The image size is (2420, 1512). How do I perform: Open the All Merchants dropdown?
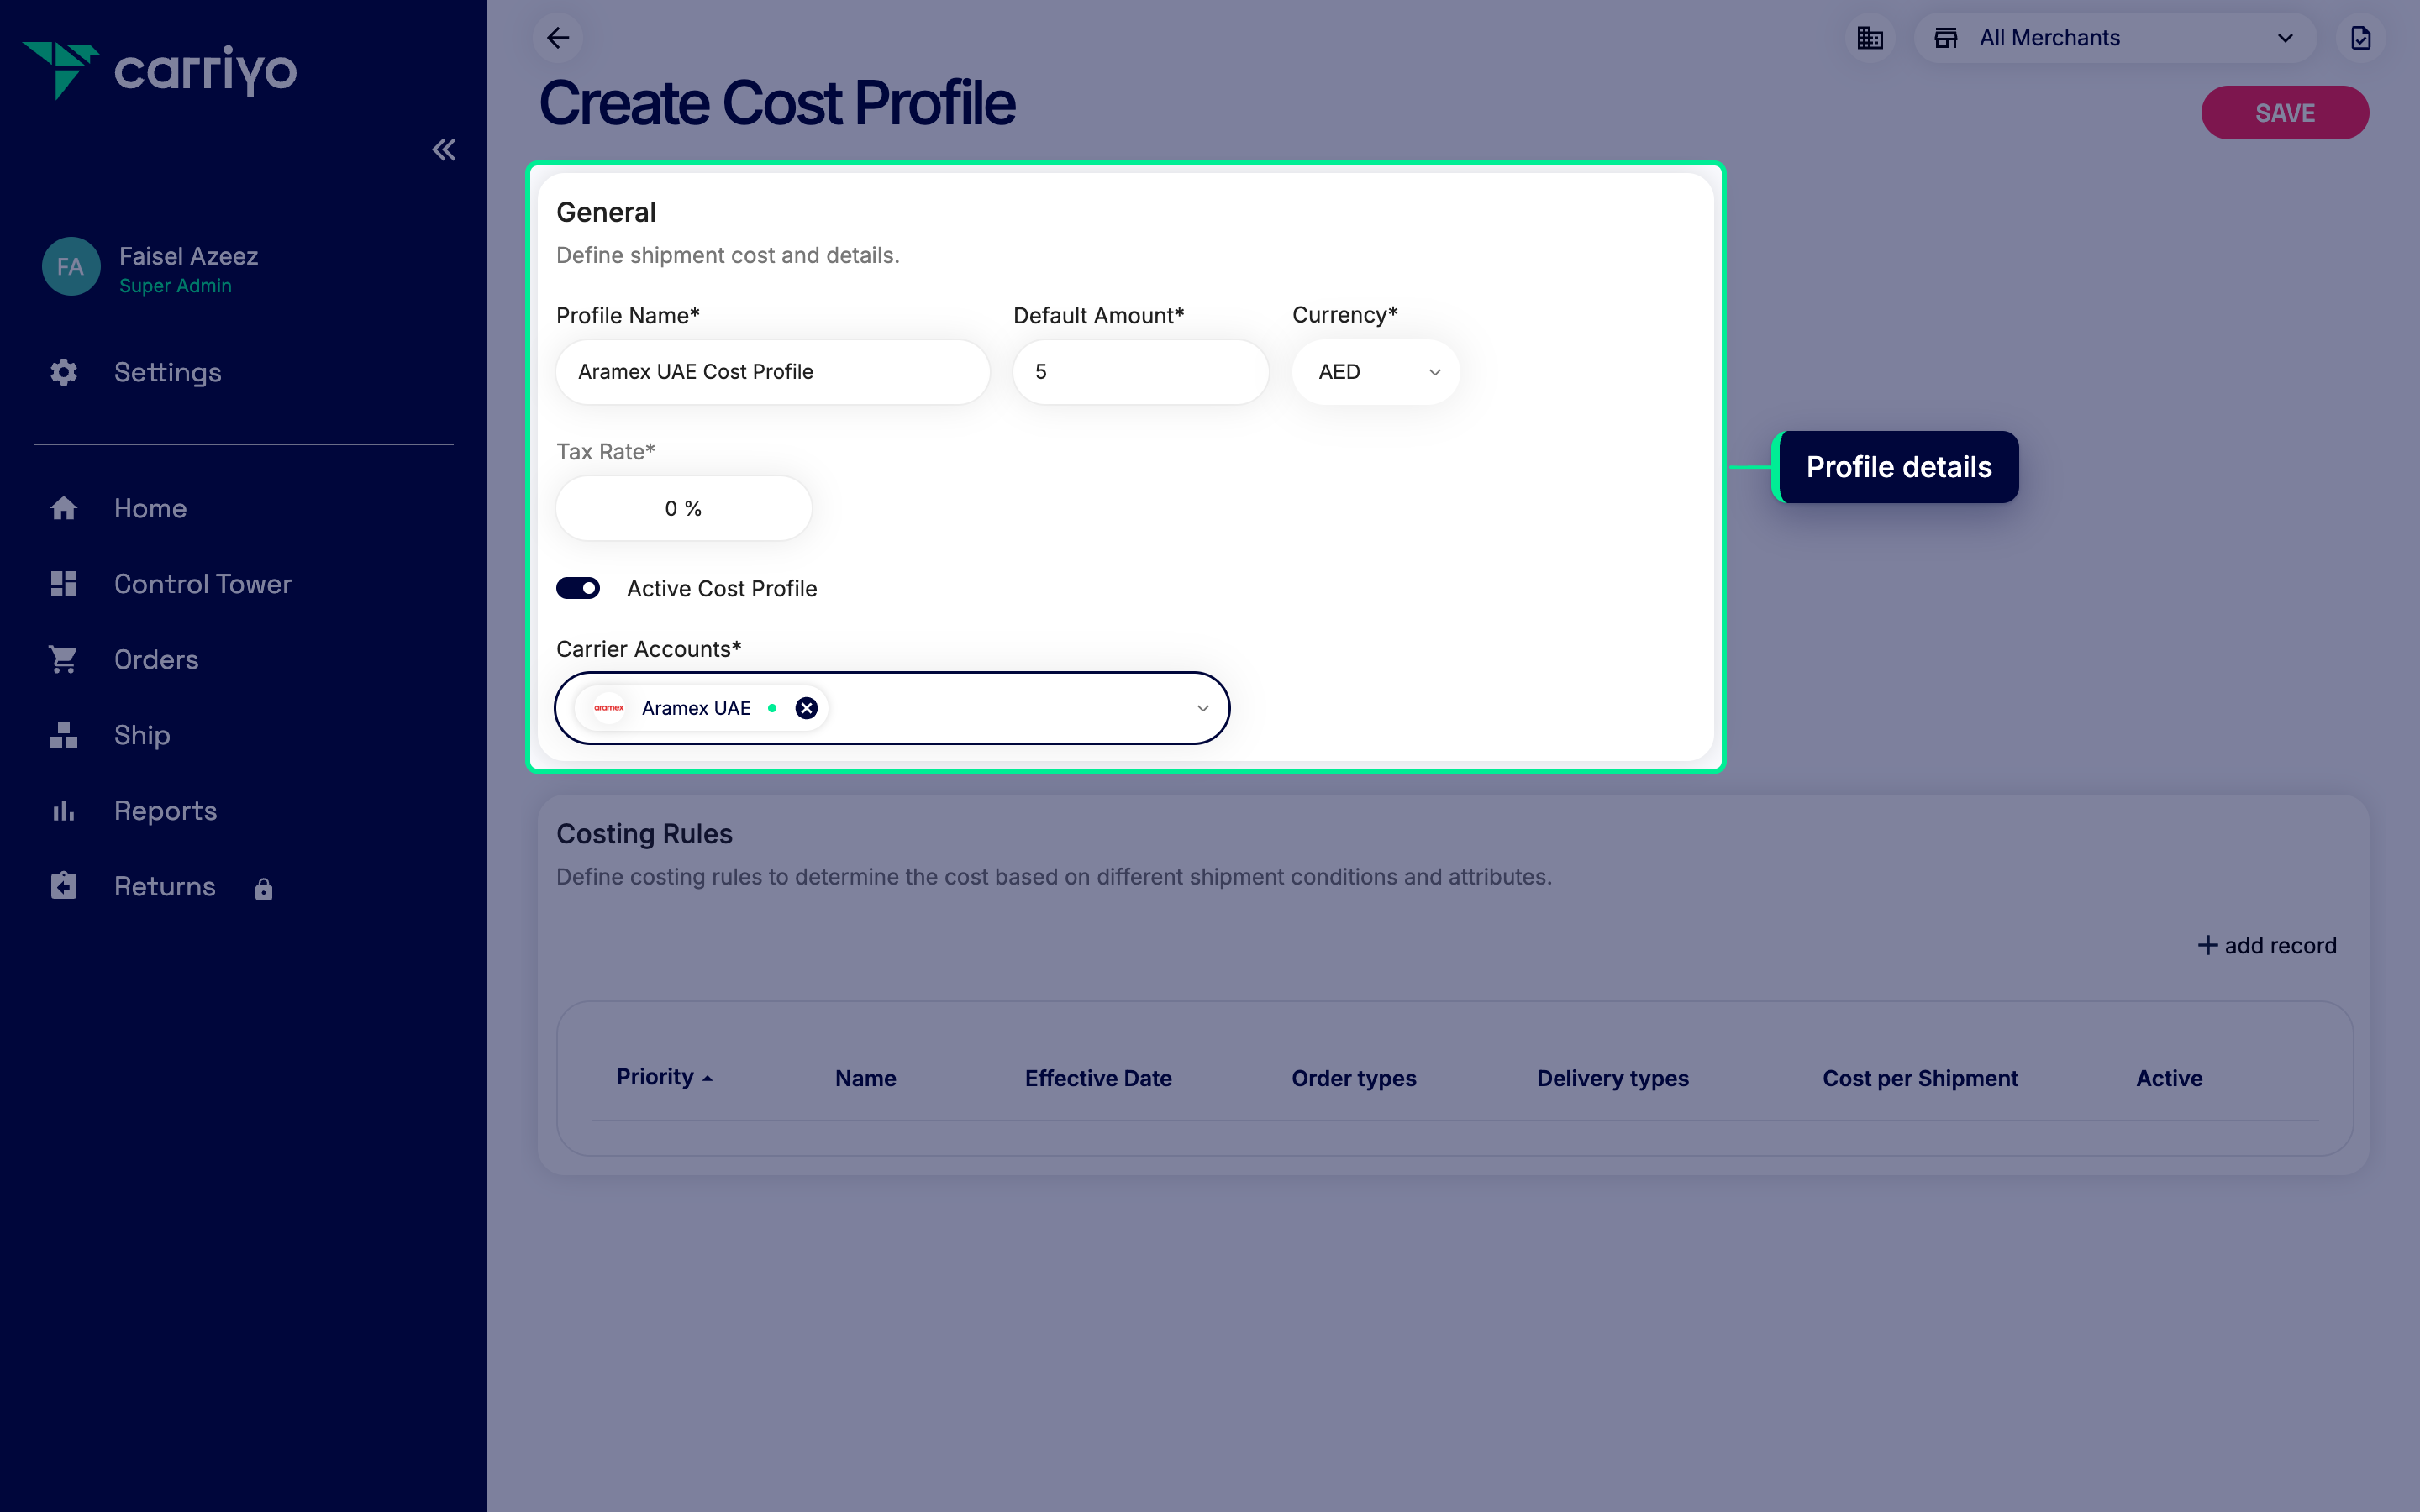pyautogui.click(x=2116, y=38)
